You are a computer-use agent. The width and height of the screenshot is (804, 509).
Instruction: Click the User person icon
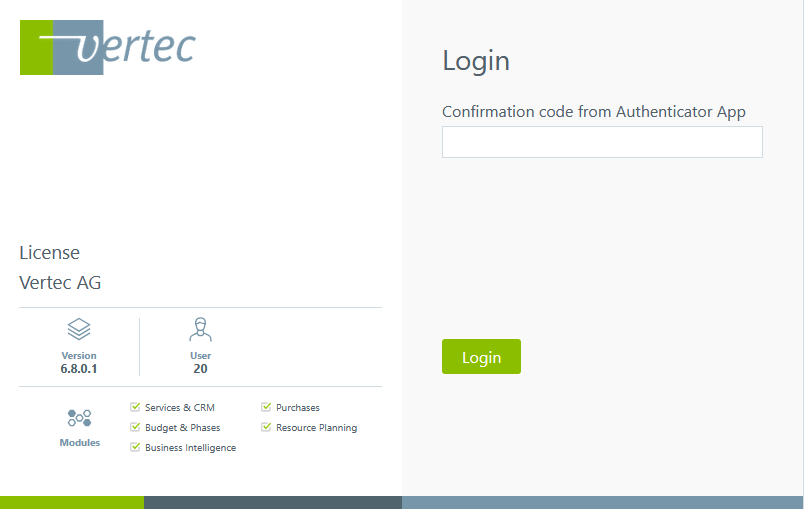201,329
